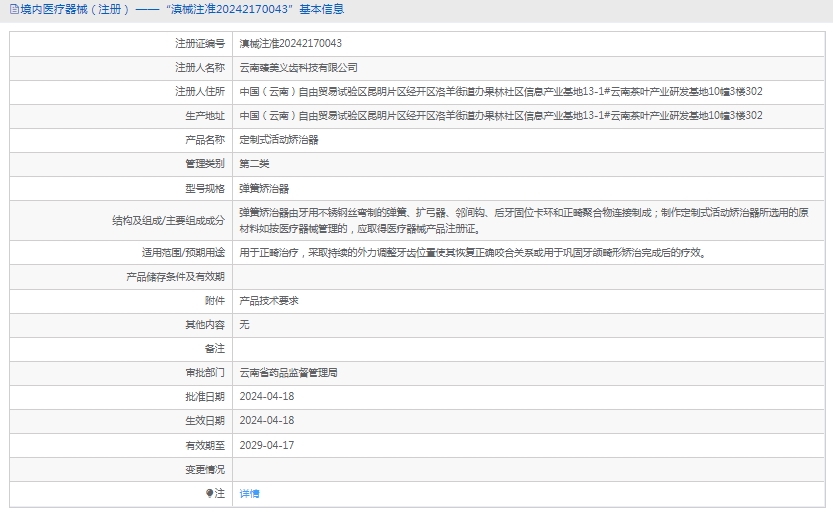Click the 生产地址 address value

click(500, 116)
